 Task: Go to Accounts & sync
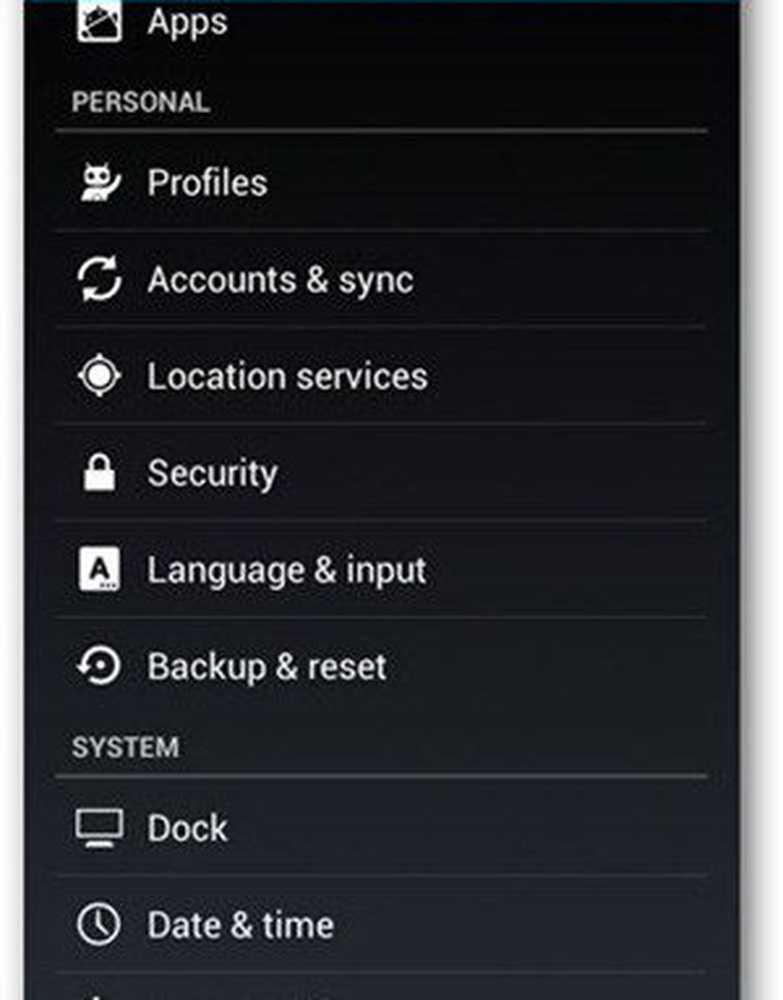tap(280, 280)
